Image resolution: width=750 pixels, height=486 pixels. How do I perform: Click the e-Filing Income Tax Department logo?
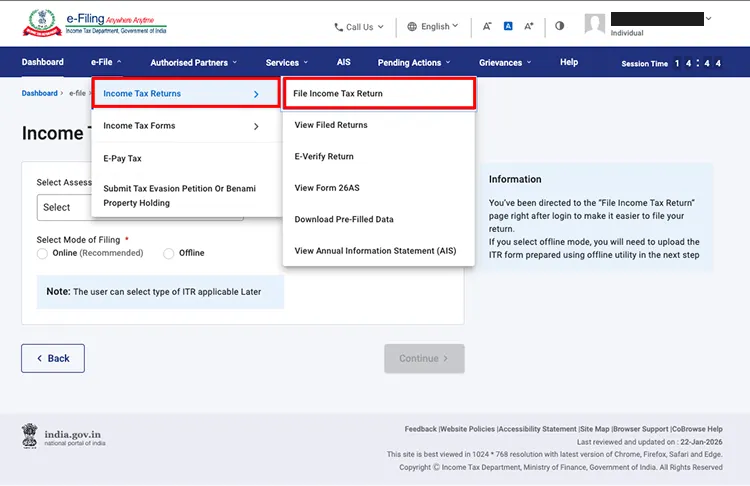pyautogui.click(x=95, y=23)
